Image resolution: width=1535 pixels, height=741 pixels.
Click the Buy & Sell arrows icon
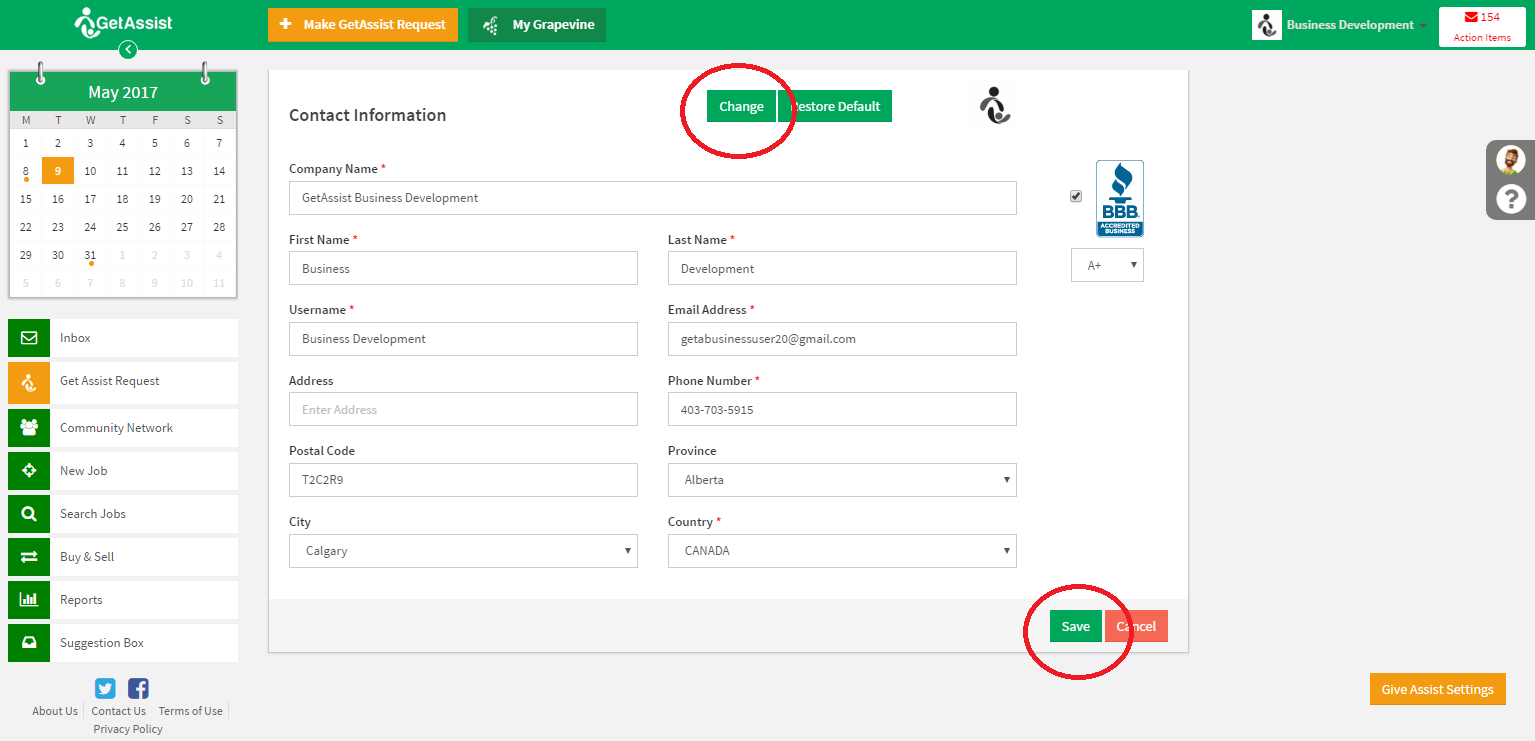click(29, 557)
